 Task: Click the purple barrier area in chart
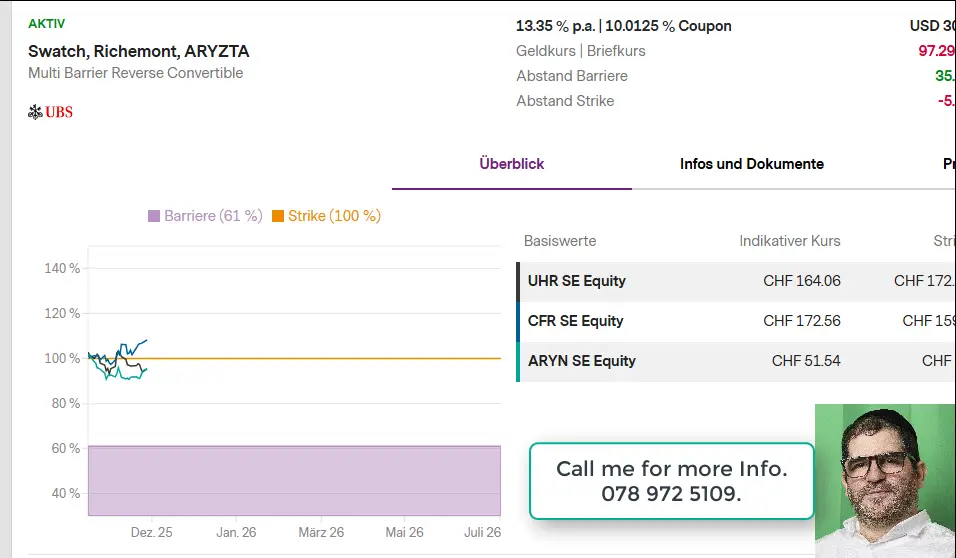294,481
